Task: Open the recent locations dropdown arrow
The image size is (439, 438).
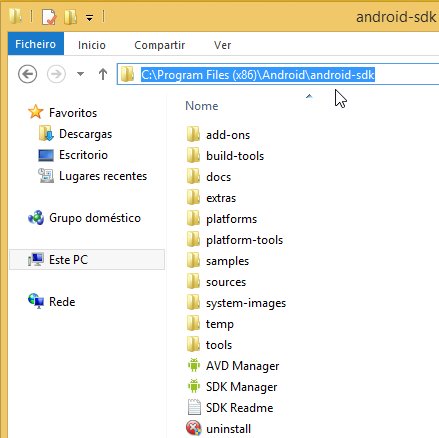Action: pos(80,74)
